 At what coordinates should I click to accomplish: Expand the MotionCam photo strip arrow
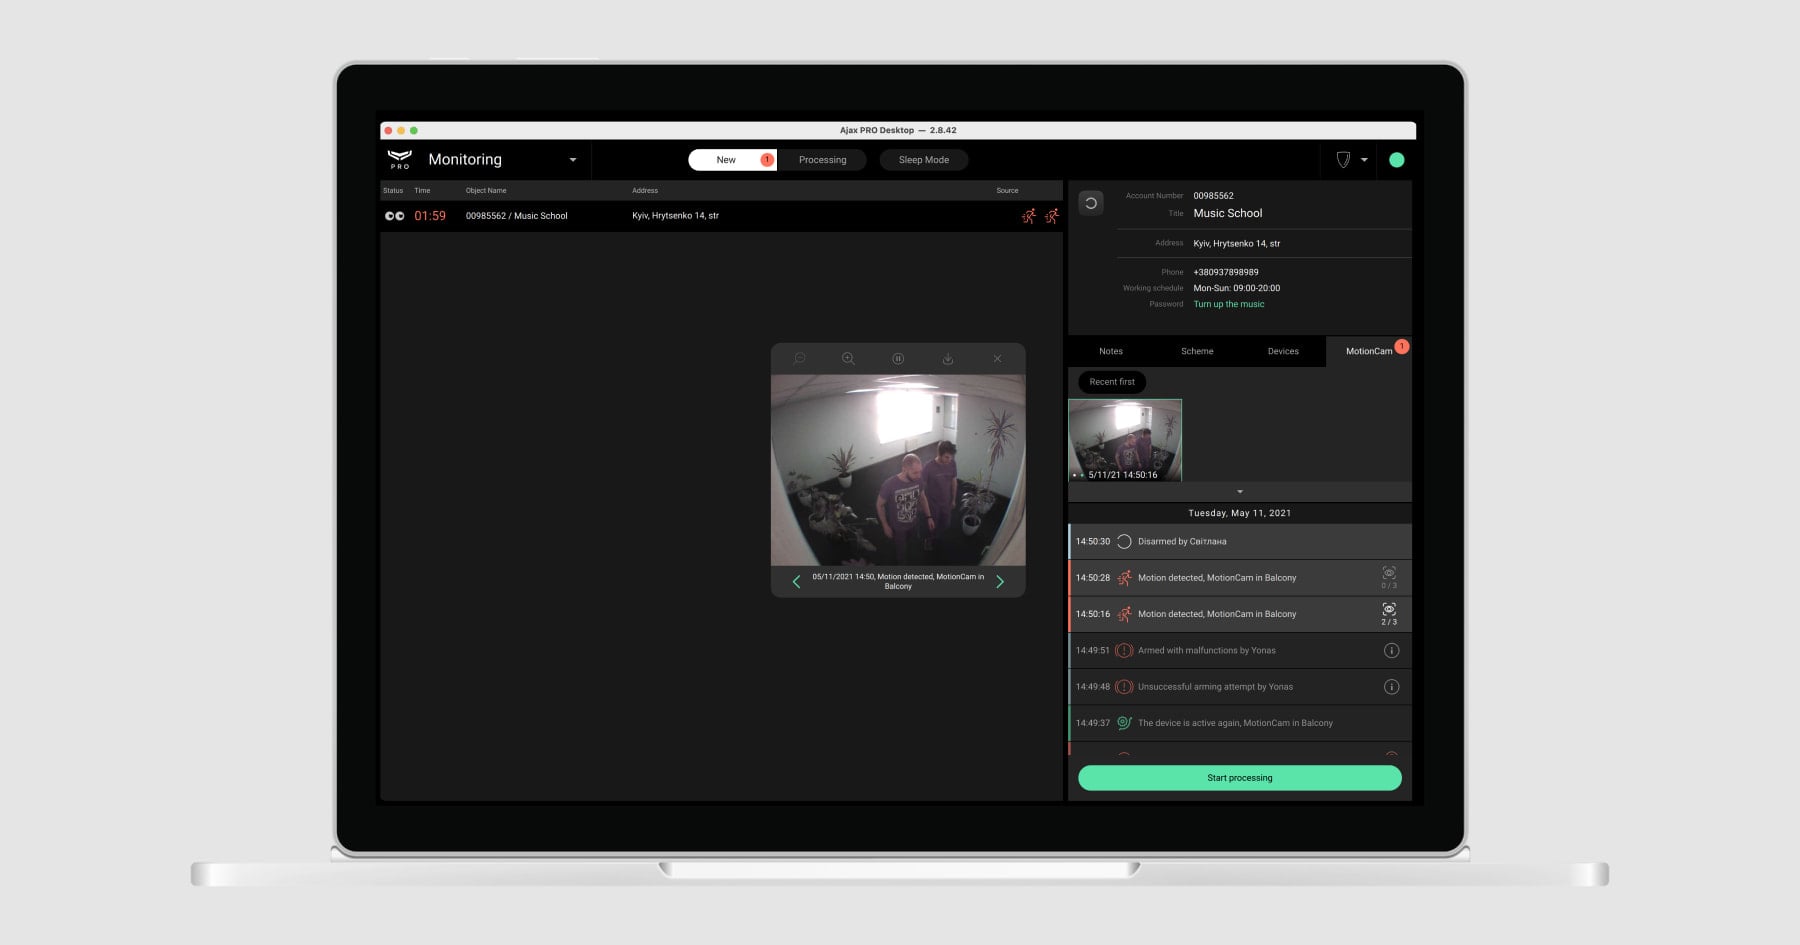pyautogui.click(x=1240, y=492)
